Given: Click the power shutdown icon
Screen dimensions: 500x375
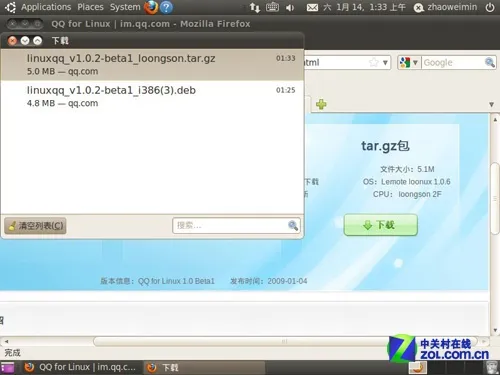Looking at the screenshot, I should click(x=490, y=7).
